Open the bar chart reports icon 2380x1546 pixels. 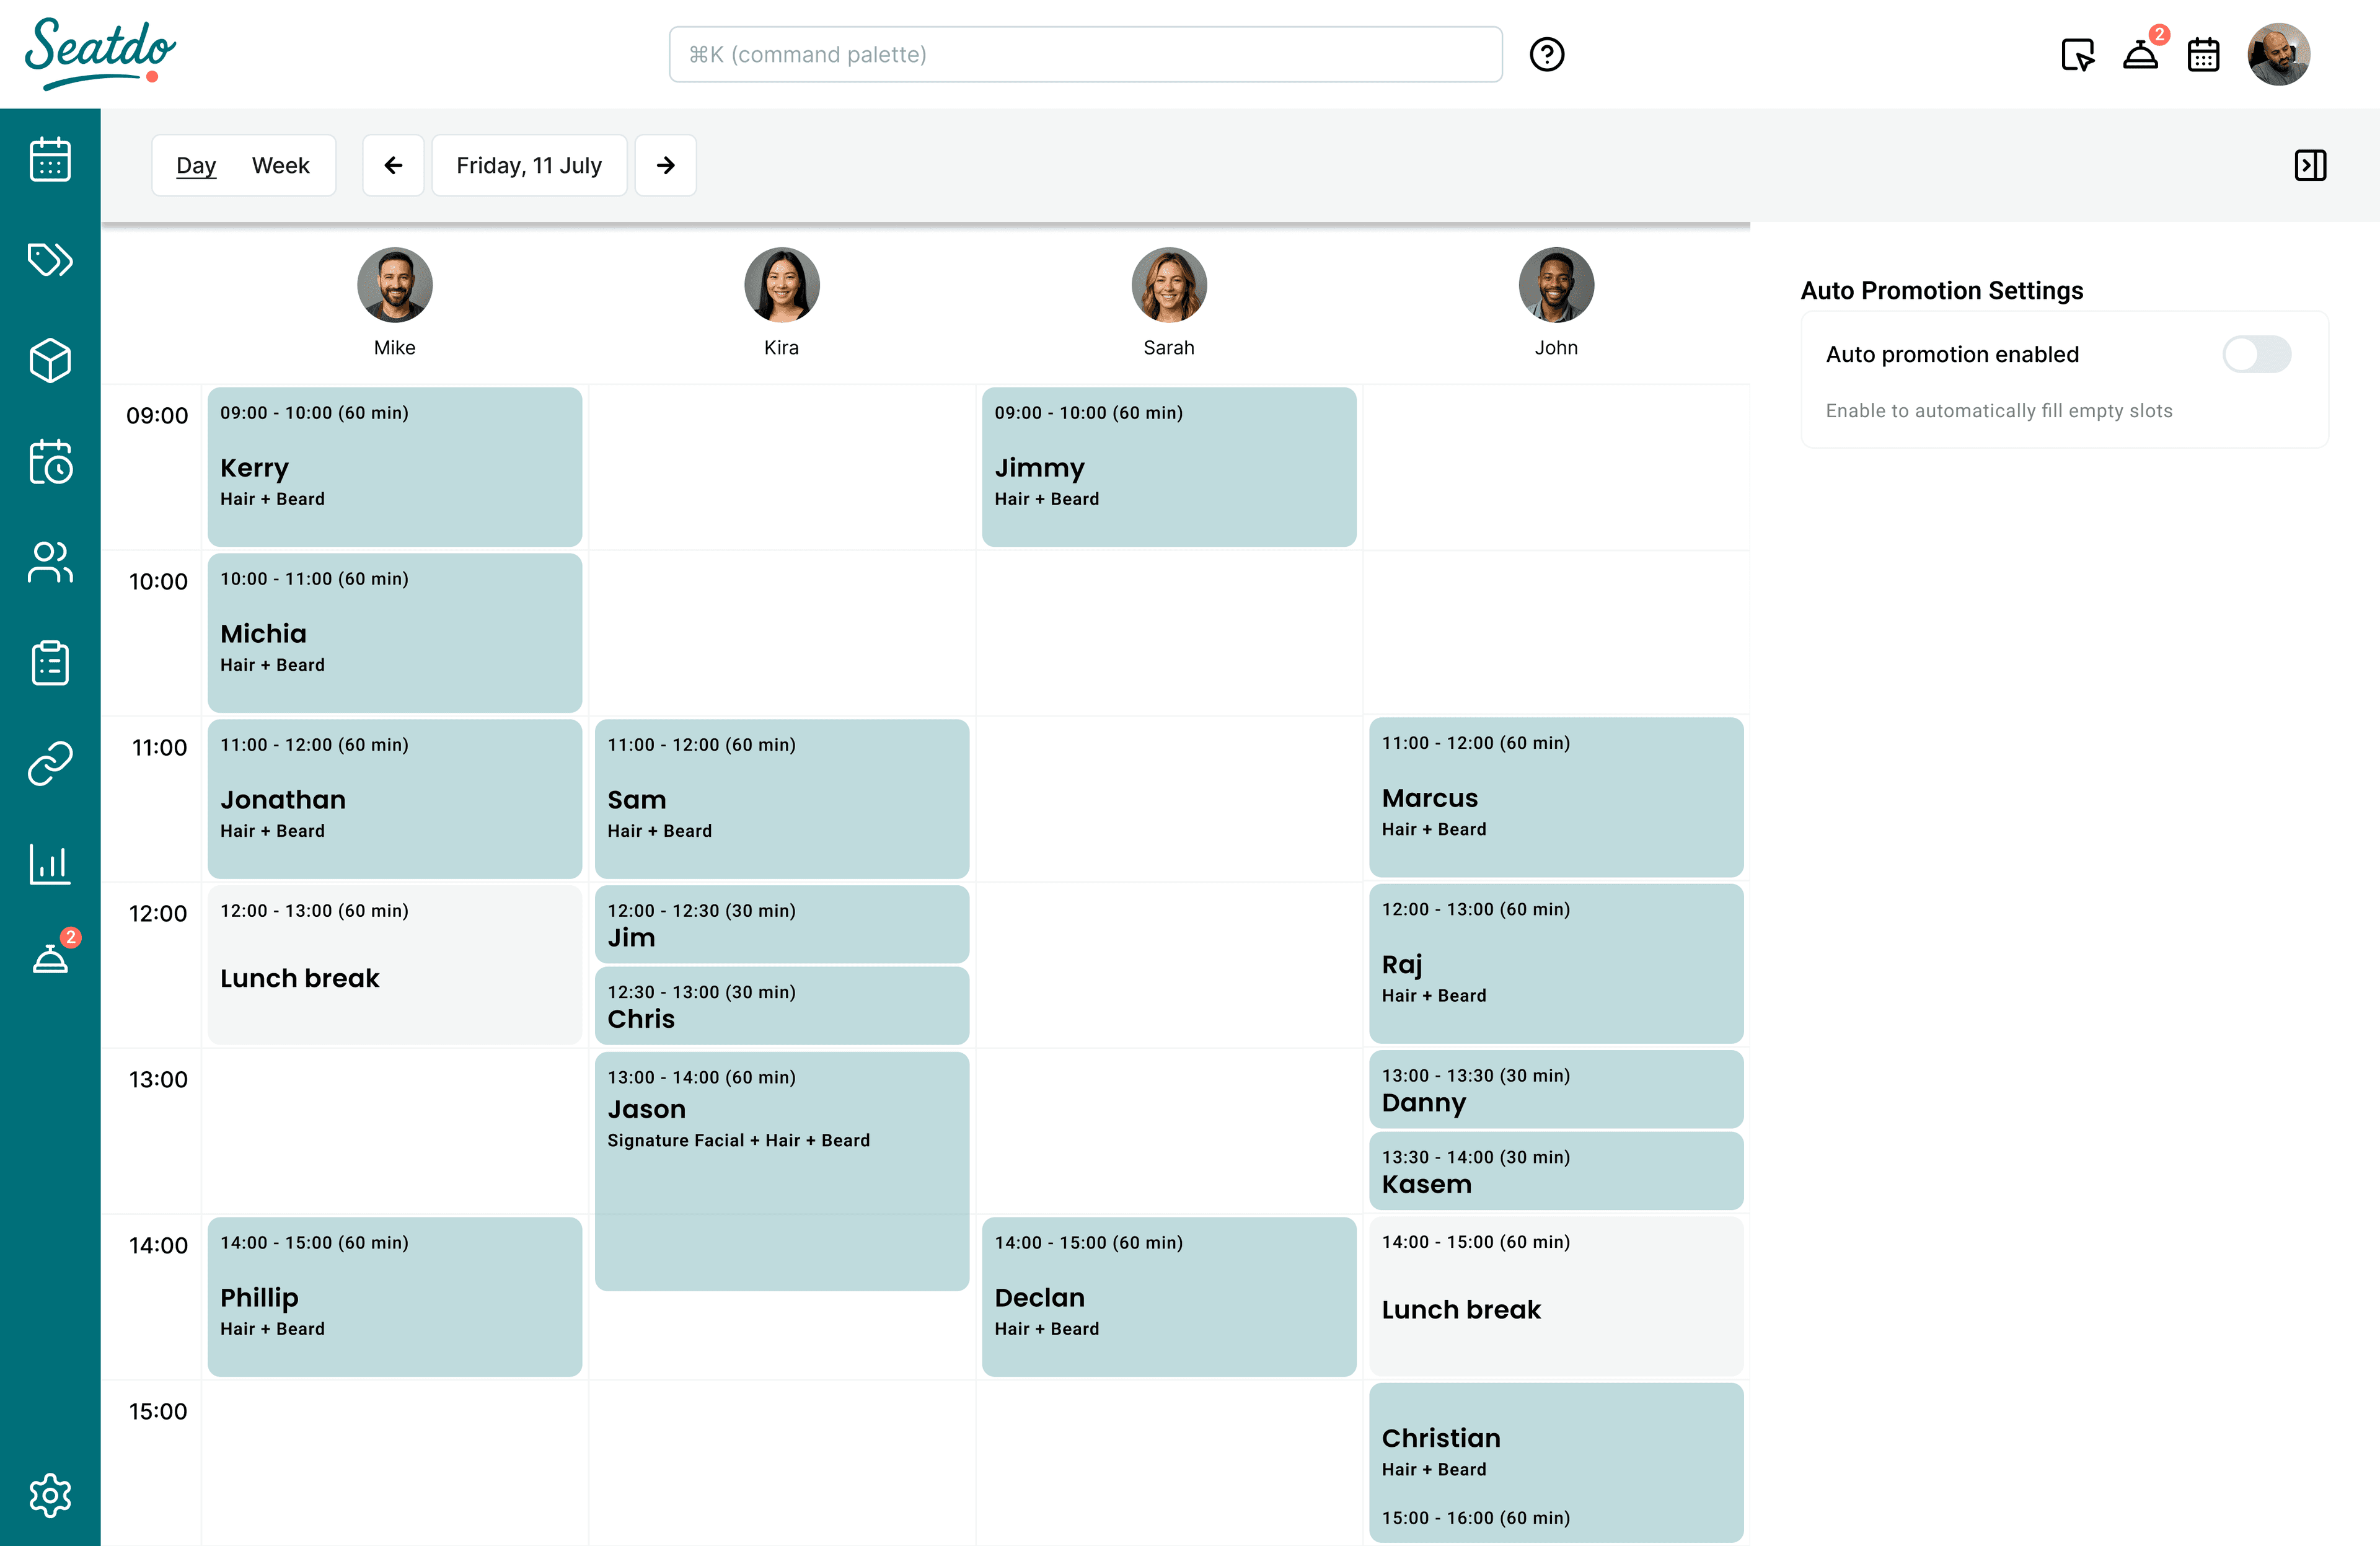pyautogui.click(x=50, y=864)
